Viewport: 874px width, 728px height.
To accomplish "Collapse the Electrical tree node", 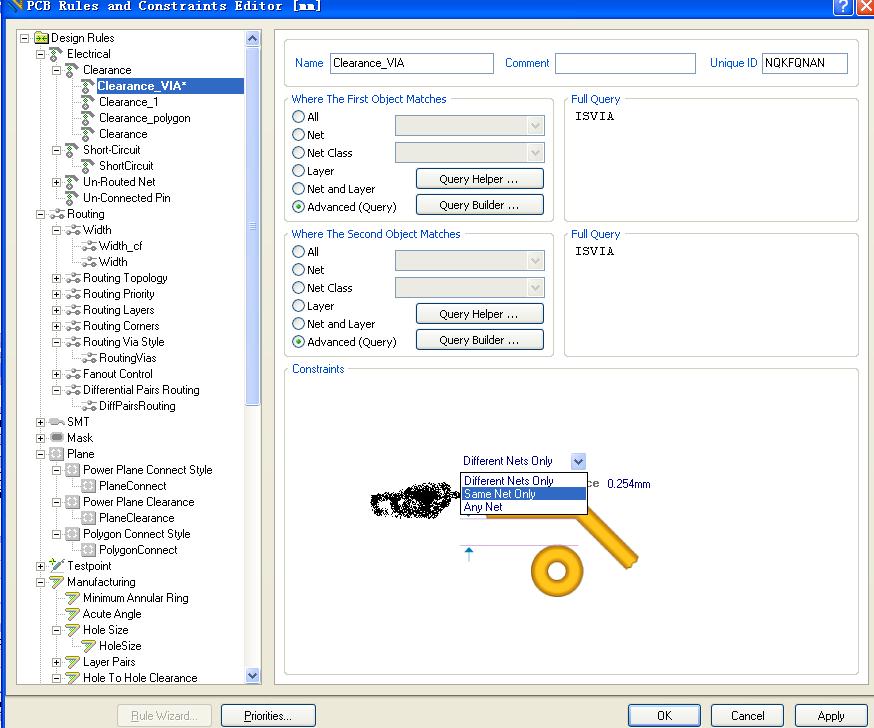I will 40,54.
